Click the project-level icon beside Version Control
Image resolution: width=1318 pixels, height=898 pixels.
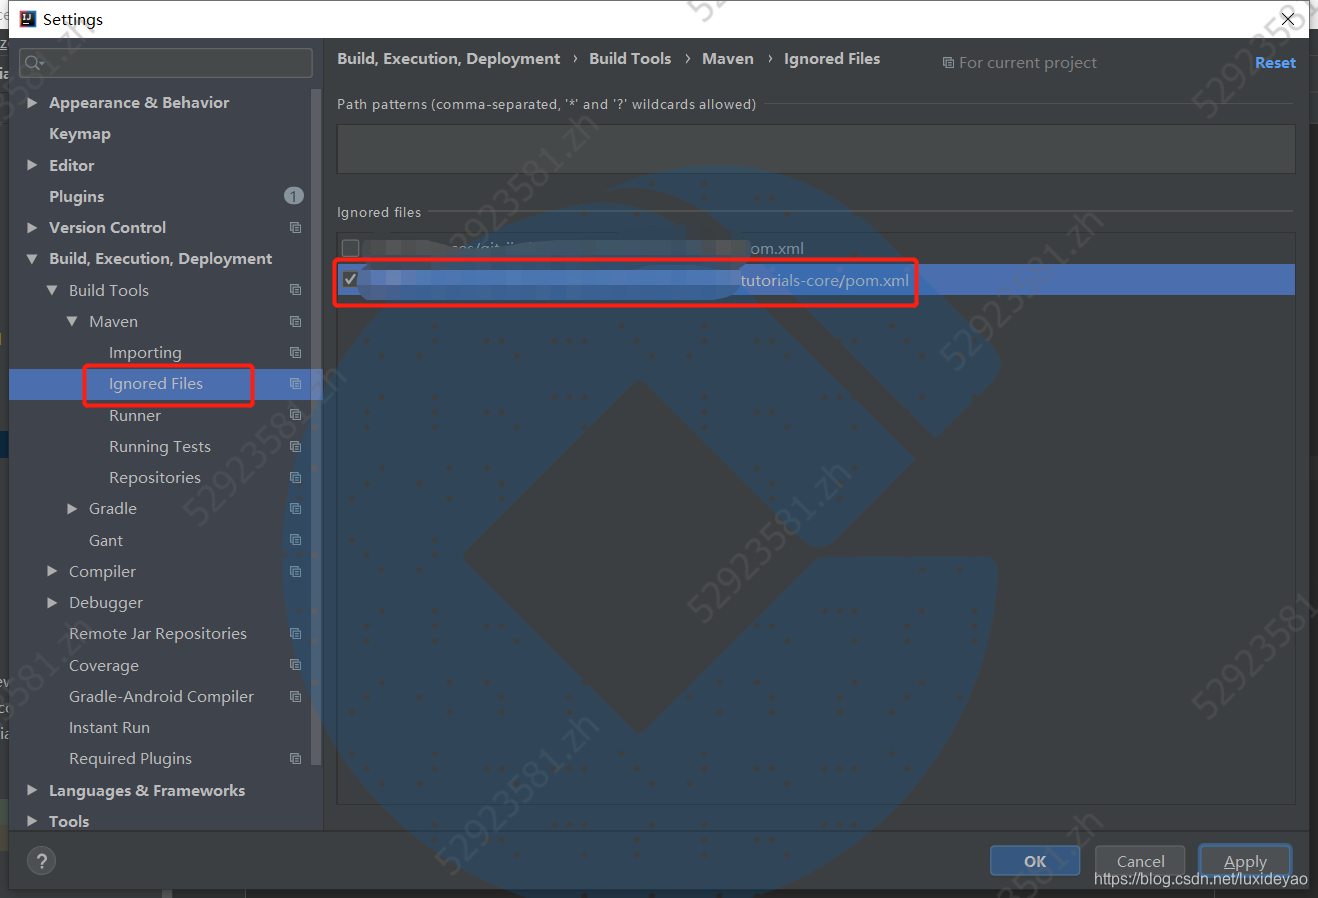[295, 227]
